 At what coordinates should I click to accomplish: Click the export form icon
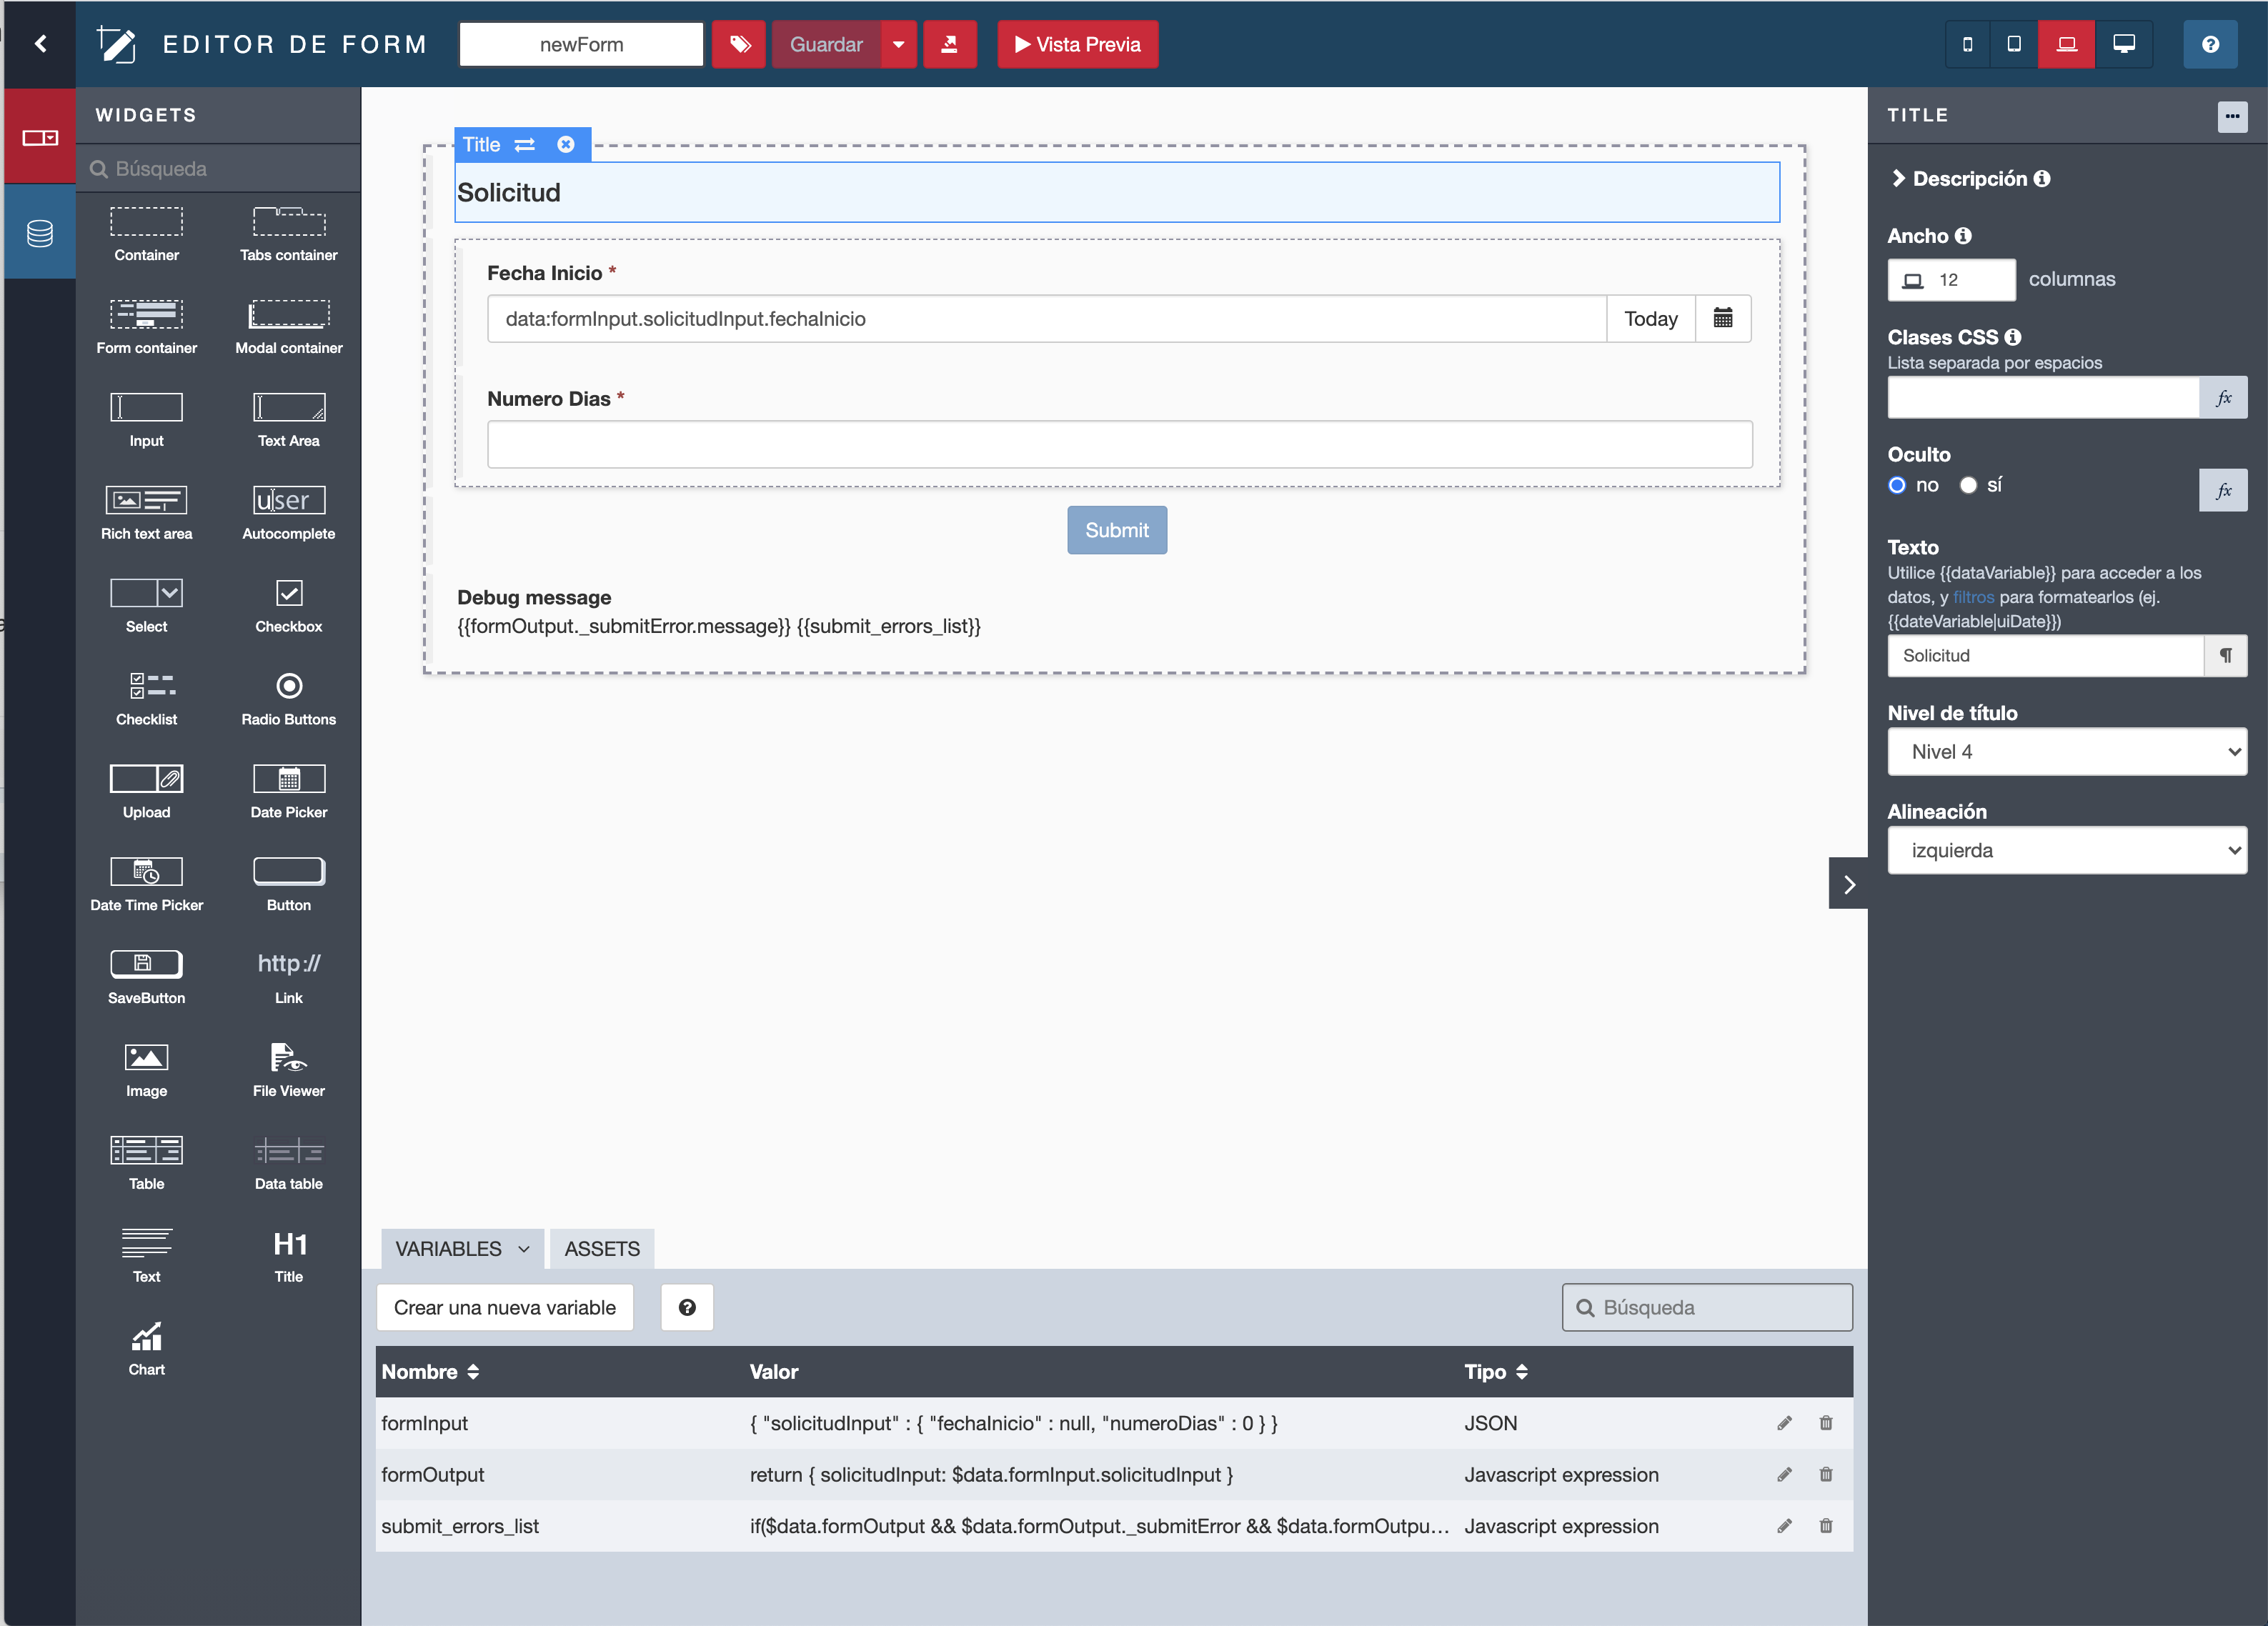point(949,44)
